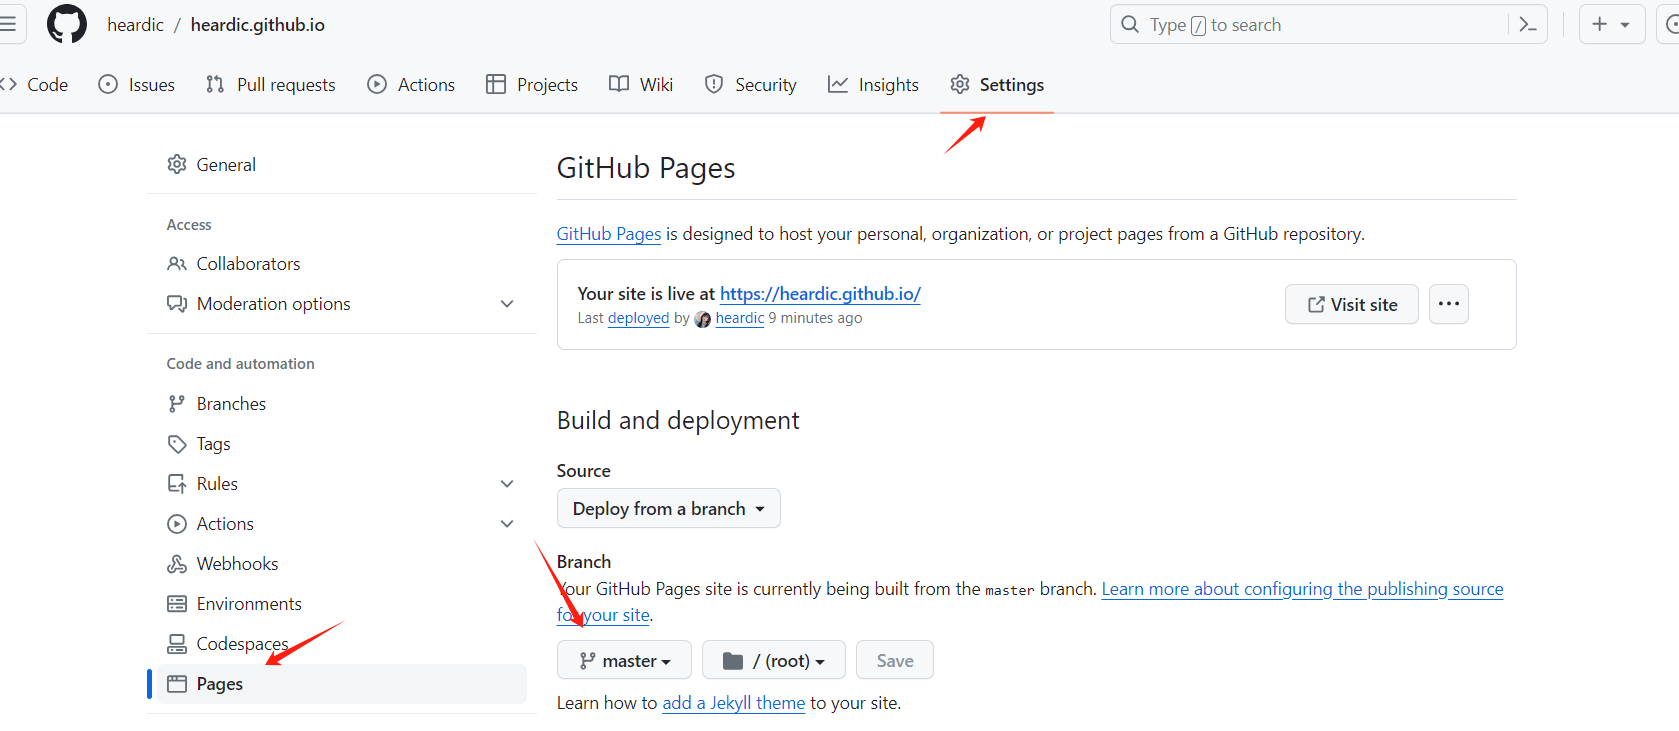The image size is (1679, 731).
Task: Click the heardic owner breadcrumb
Action: [x=136, y=24]
